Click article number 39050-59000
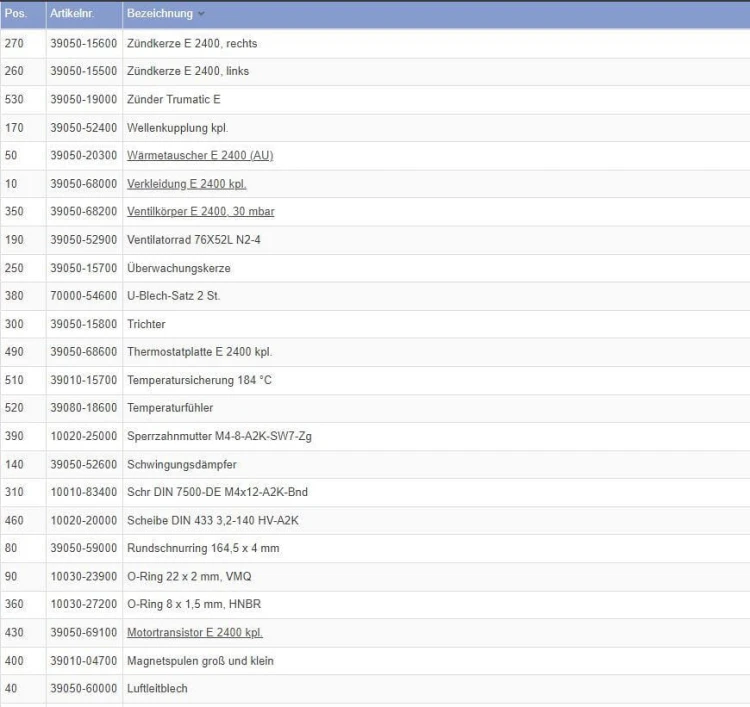Screen dimensions: 750x707 click(x=84, y=548)
